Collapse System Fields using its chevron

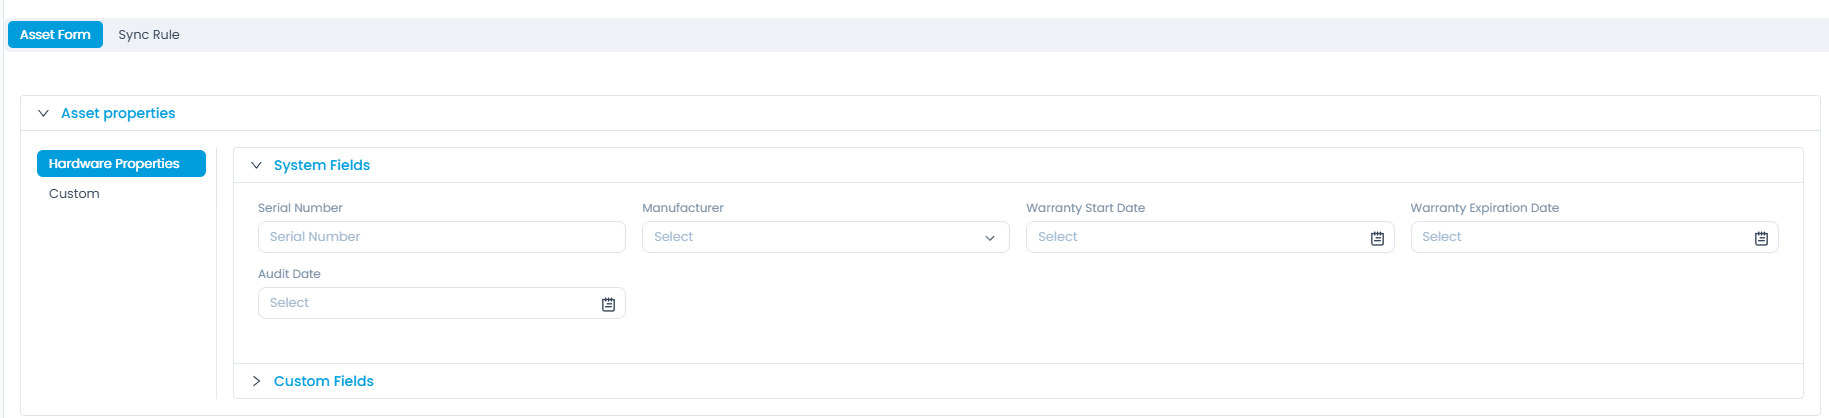(x=256, y=165)
